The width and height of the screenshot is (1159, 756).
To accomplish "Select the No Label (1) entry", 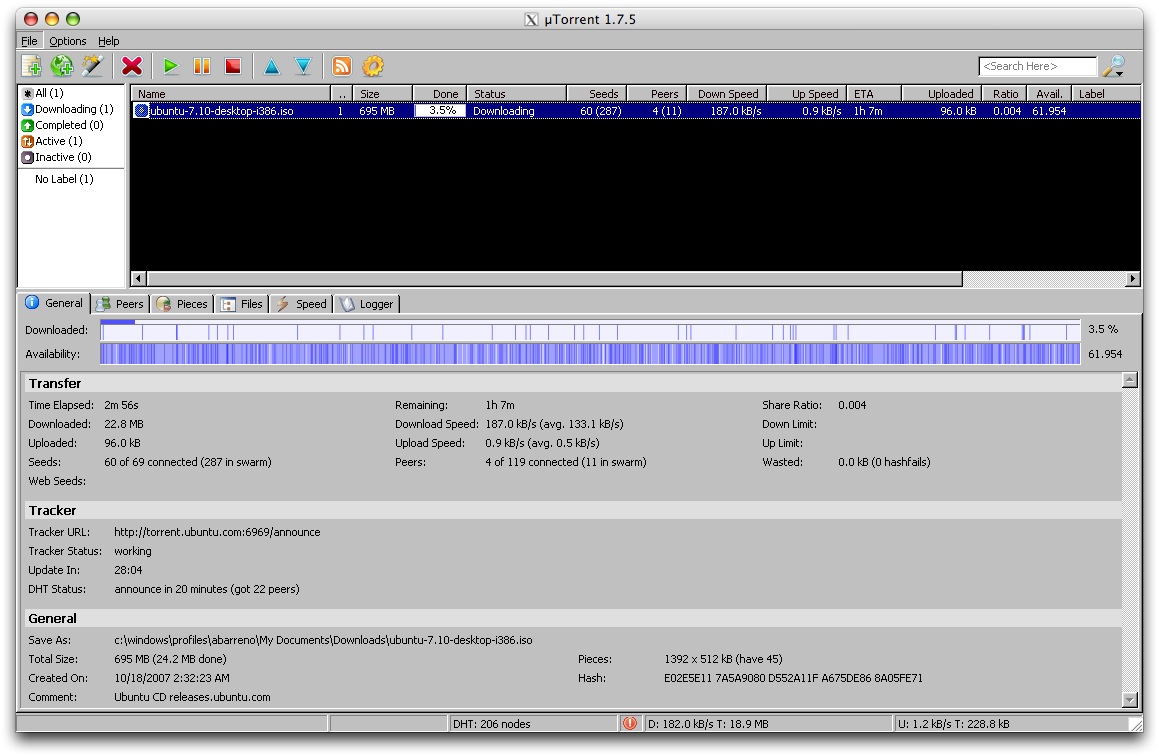I will tap(64, 180).
